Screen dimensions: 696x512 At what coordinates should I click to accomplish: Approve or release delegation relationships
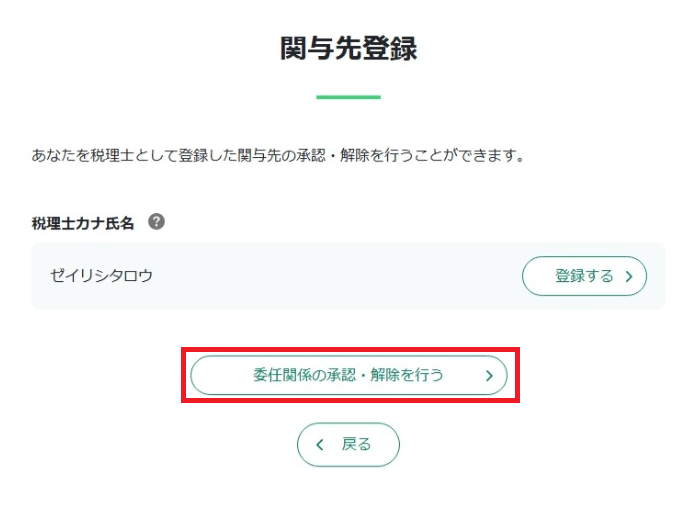348,376
